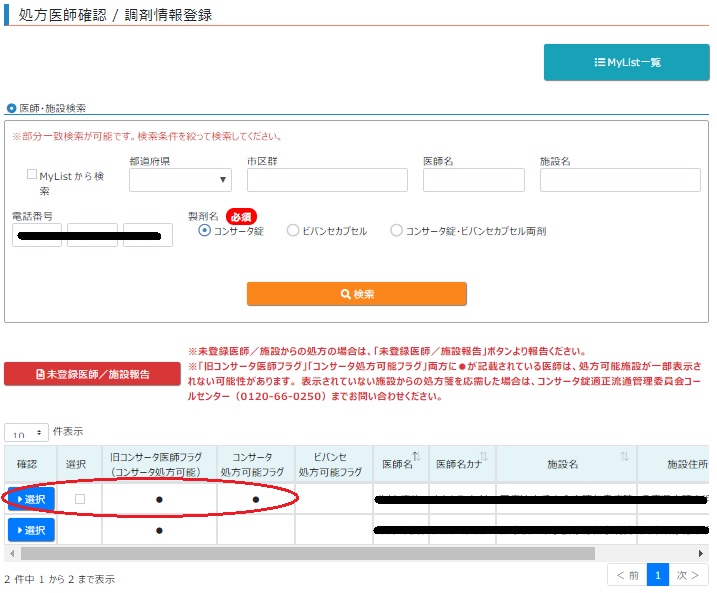
Task: Open the 件表示 page size dropdown
Action: click(26, 432)
